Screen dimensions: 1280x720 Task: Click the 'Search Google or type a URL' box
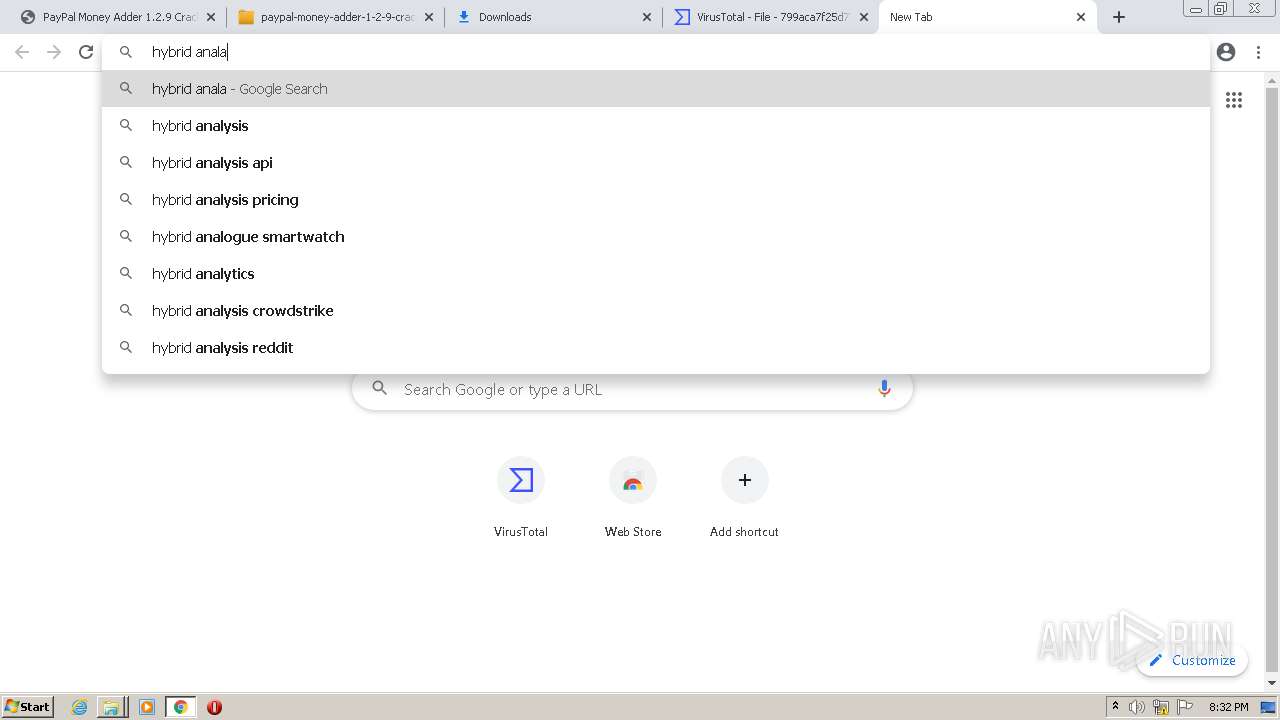pyautogui.click(x=632, y=389)
